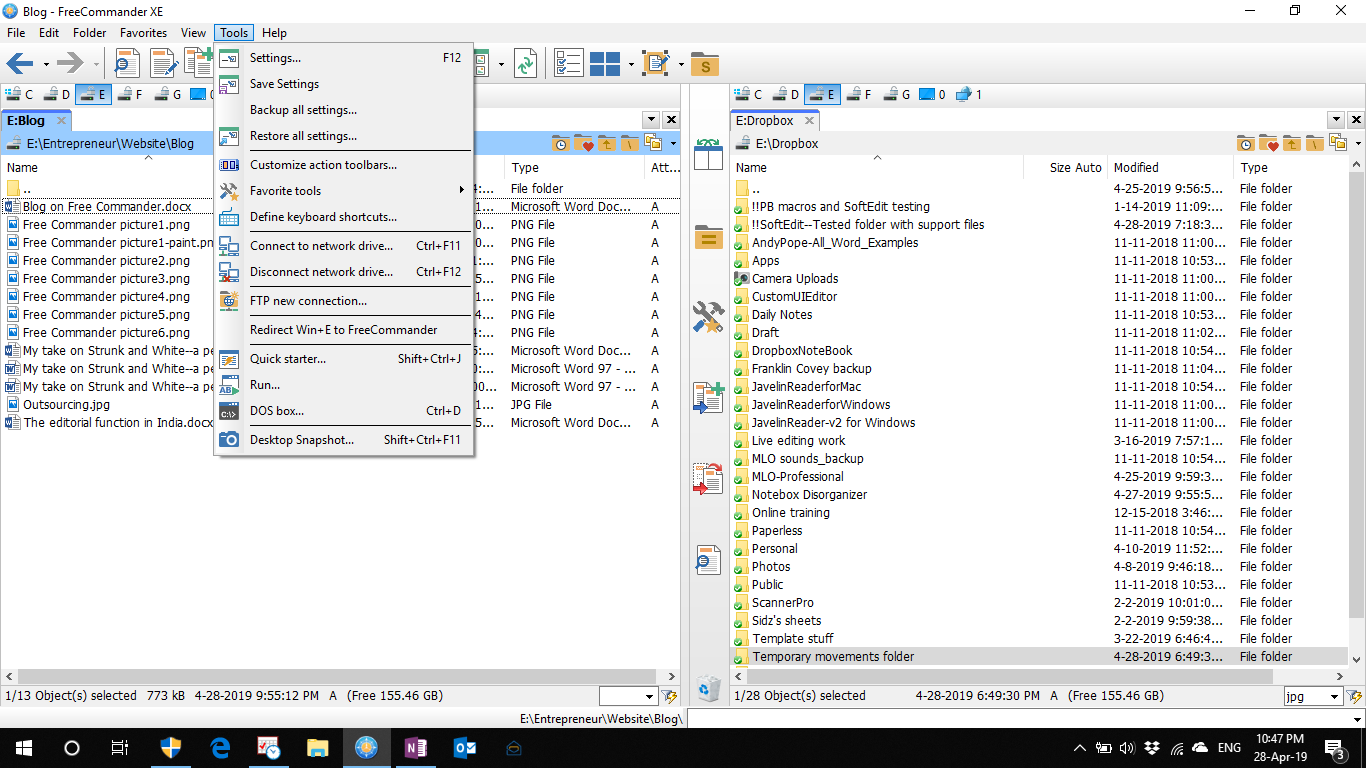Open the right panel jpg filter combo box

click(x=1313, y=696)
